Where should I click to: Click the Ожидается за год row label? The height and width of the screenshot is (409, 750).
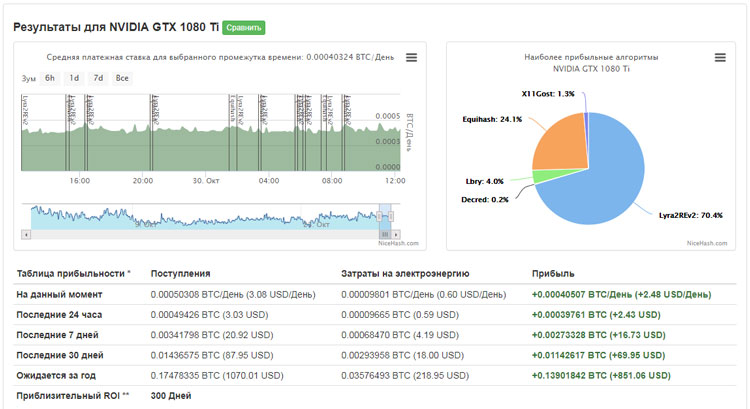point(56,376)
